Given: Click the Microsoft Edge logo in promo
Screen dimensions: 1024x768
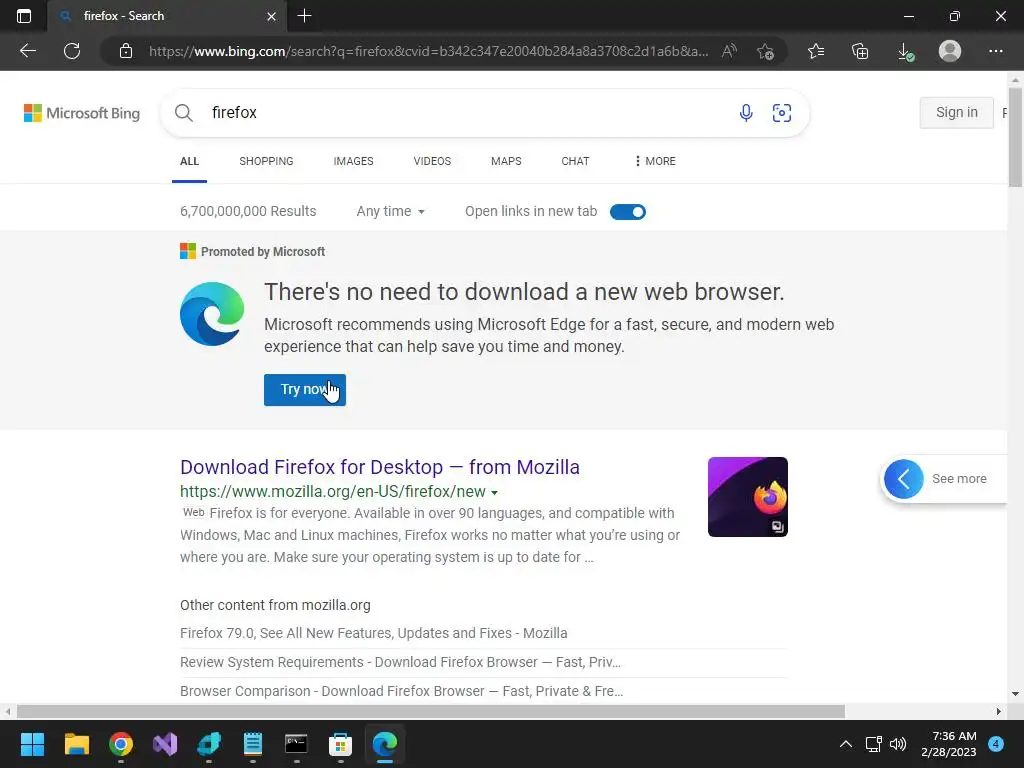Looking at the screenshot, I should 212,314.
